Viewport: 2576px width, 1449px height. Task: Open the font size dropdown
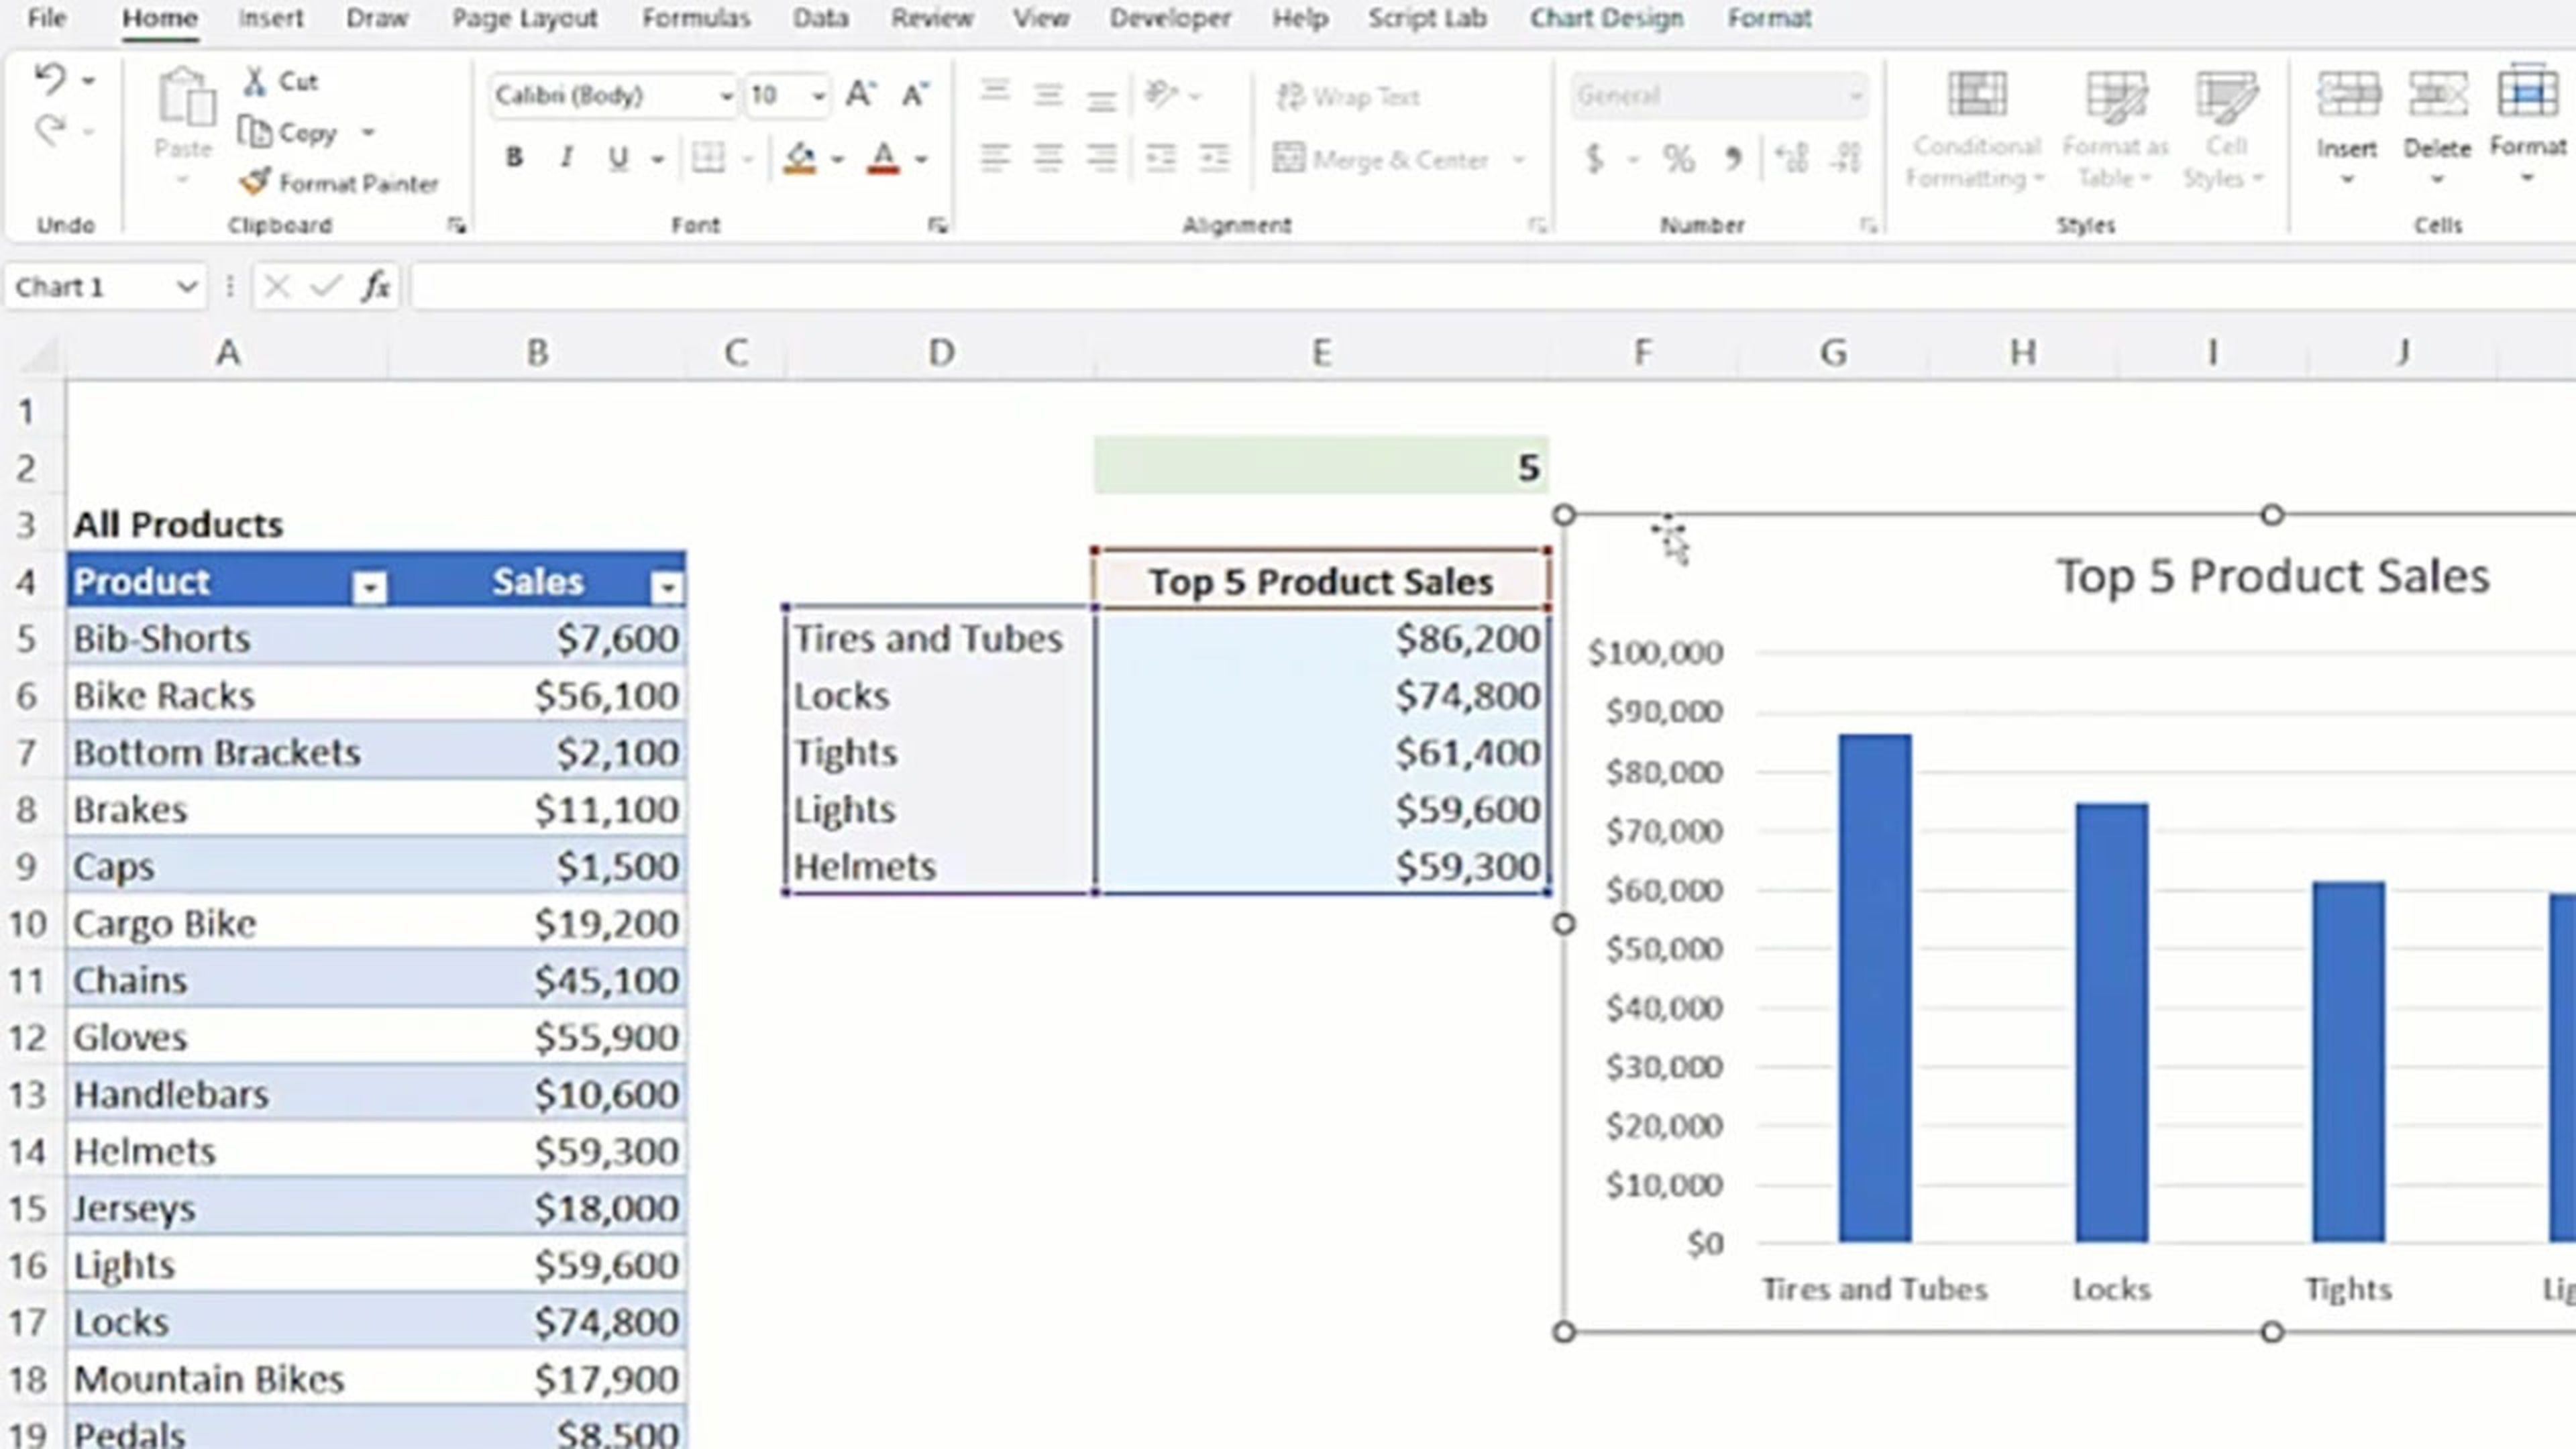coord(818,95)
